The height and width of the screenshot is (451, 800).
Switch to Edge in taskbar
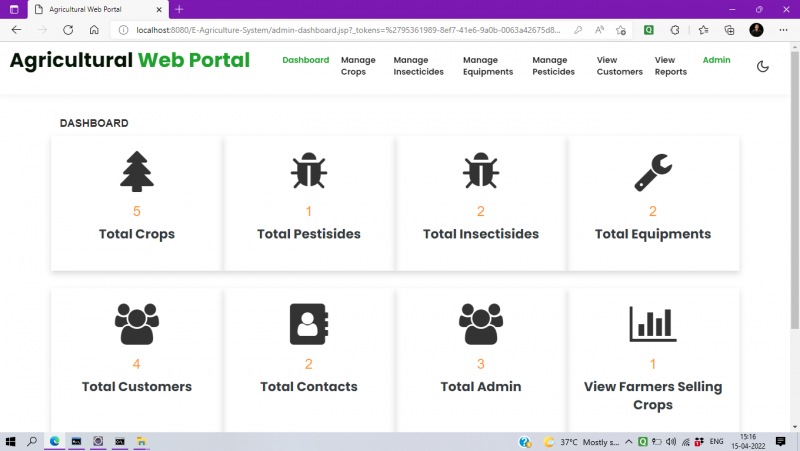point(54,441)
